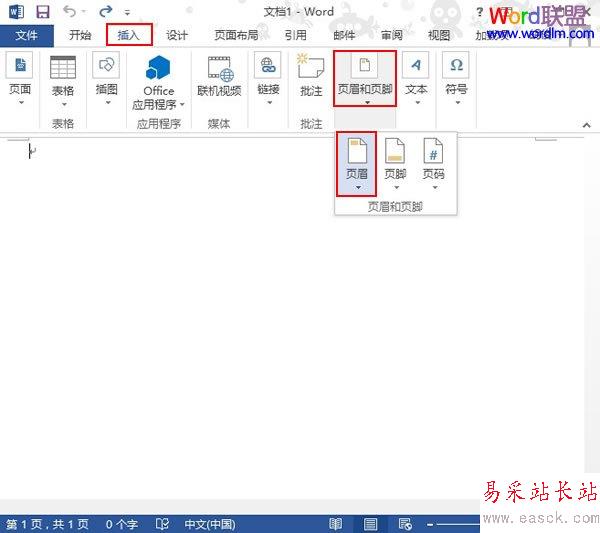
Task: Select the 插入 (Insert) tab
Action: pos(129,35)
